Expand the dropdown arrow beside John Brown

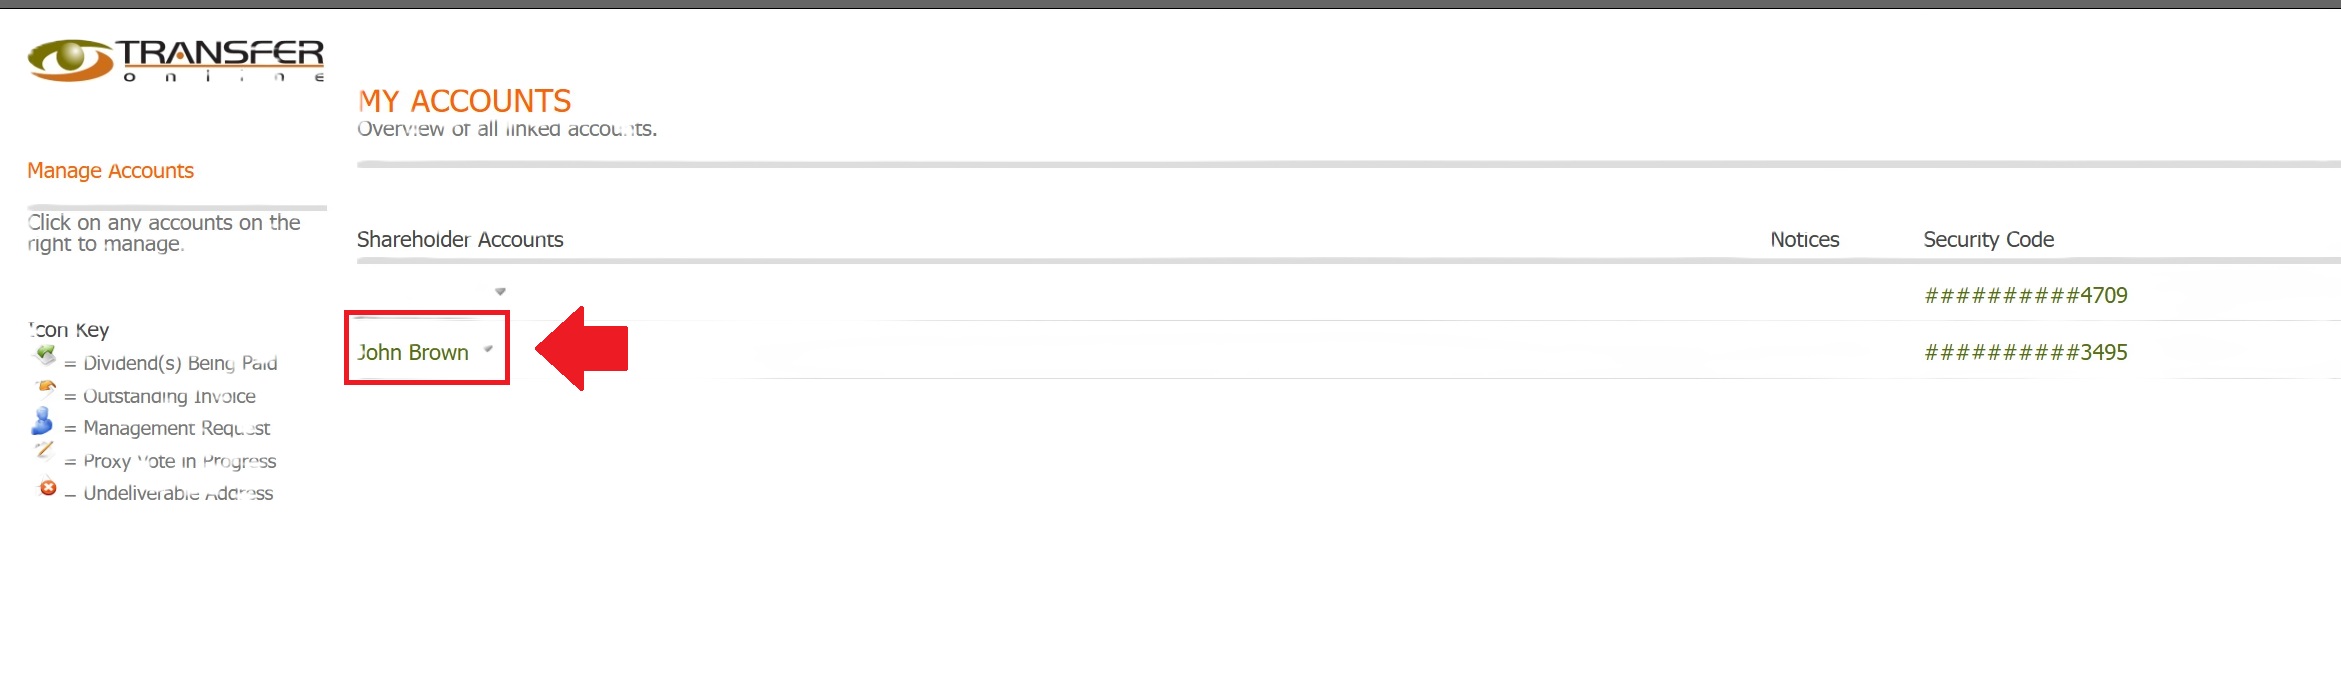point(488,349)
